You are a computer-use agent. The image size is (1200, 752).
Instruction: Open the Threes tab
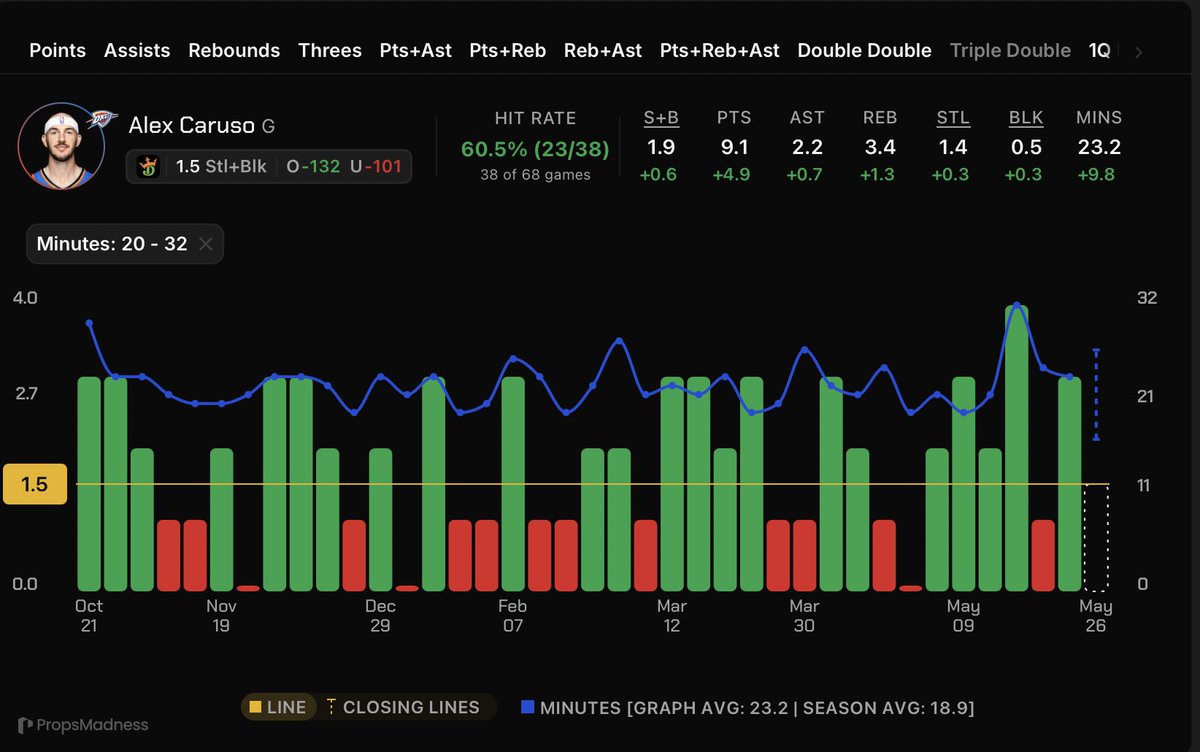[330, 50]
